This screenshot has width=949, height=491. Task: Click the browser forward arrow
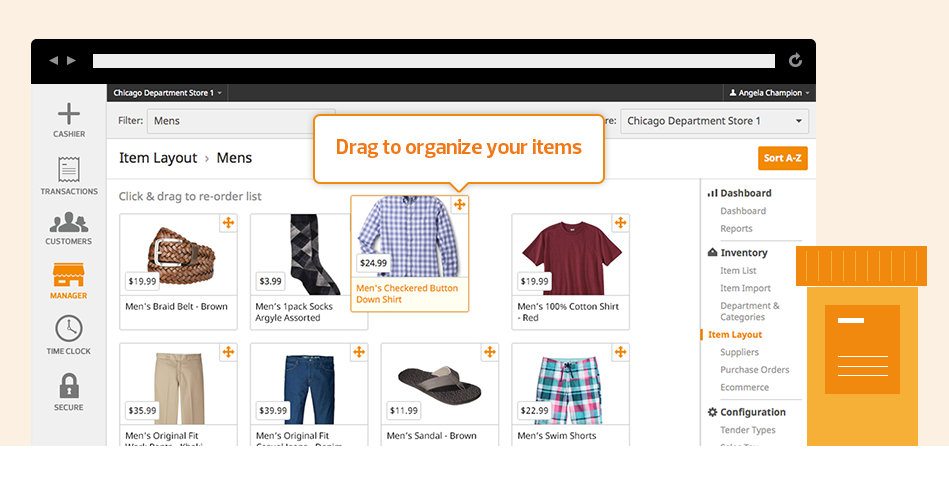point(71,60)
